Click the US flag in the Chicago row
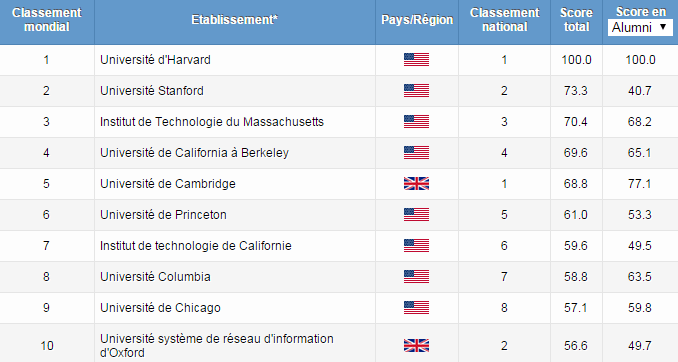This screenshot has height=362, width=678. (416, 308)
